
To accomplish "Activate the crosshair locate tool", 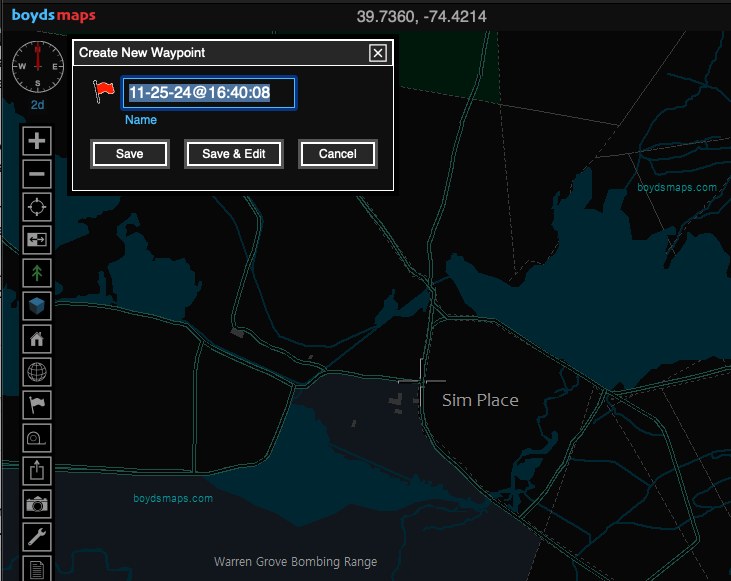I will (x=37, y=207).
